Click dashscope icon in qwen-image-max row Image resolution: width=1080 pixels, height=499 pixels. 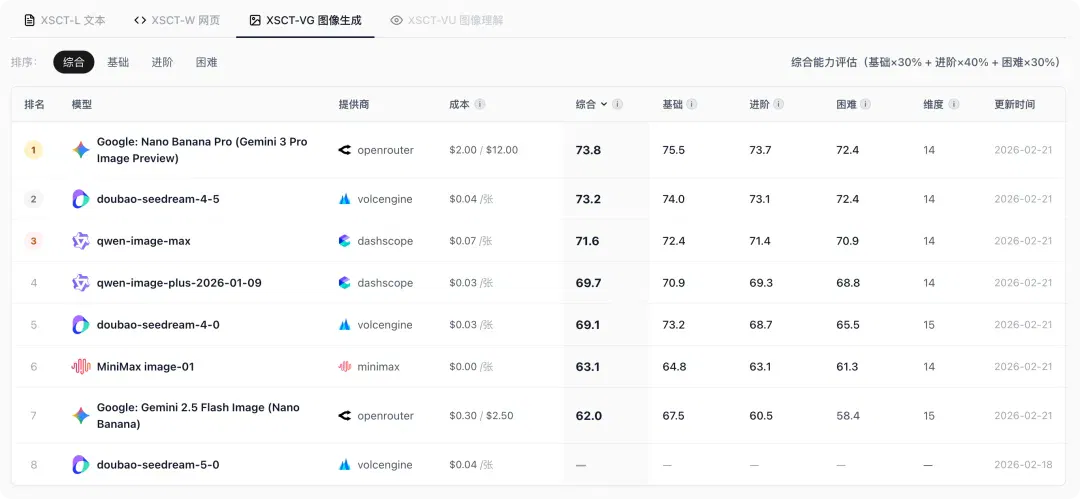tap(344, 241)
